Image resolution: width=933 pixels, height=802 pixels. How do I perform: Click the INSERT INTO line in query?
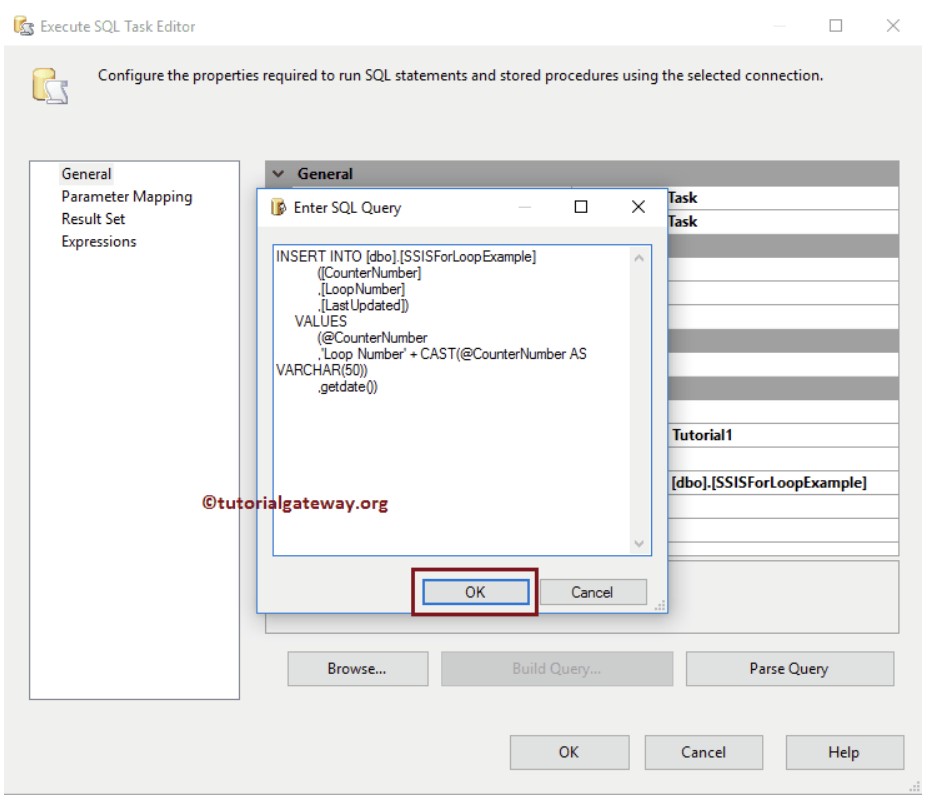click(406, 256)
